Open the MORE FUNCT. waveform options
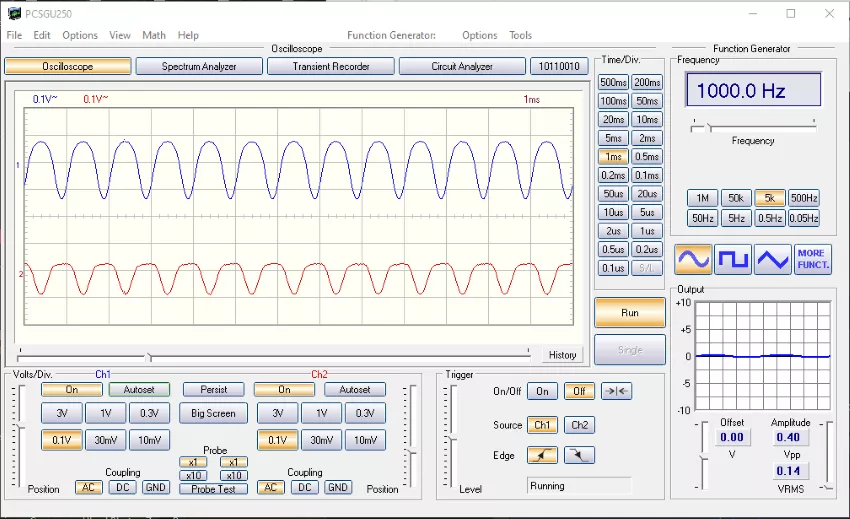850x519 pixels. 813,259
